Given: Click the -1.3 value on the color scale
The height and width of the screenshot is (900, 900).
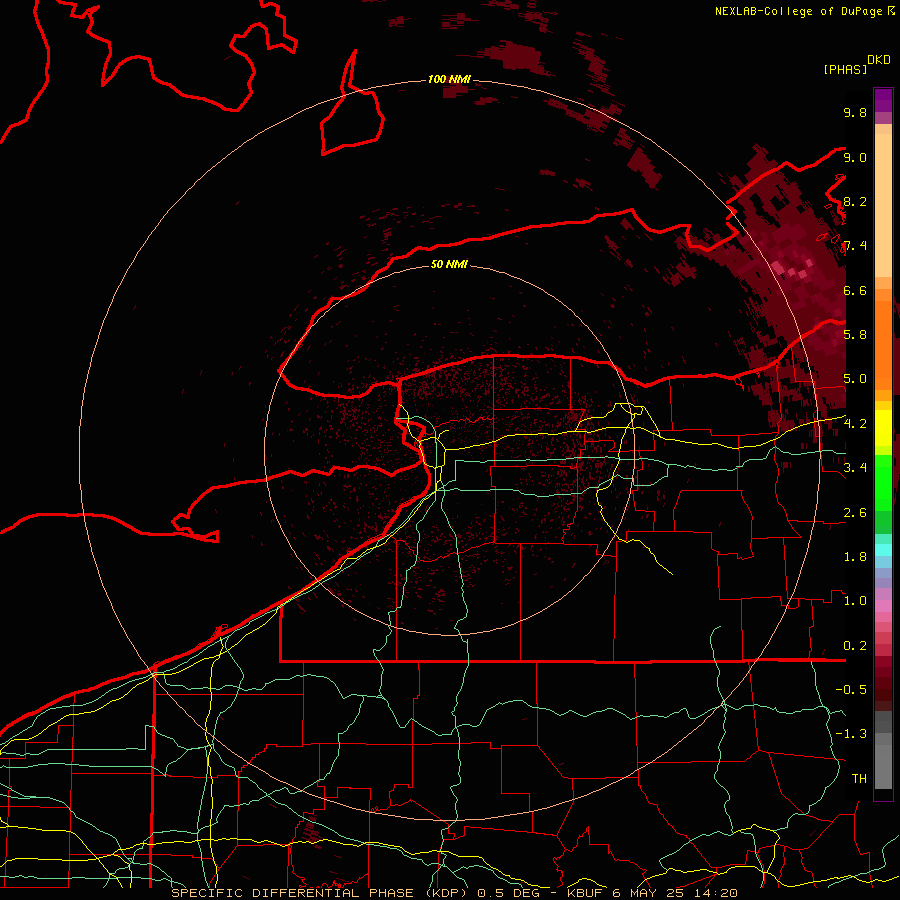Looking at the screenshot, I should (851, 734).
